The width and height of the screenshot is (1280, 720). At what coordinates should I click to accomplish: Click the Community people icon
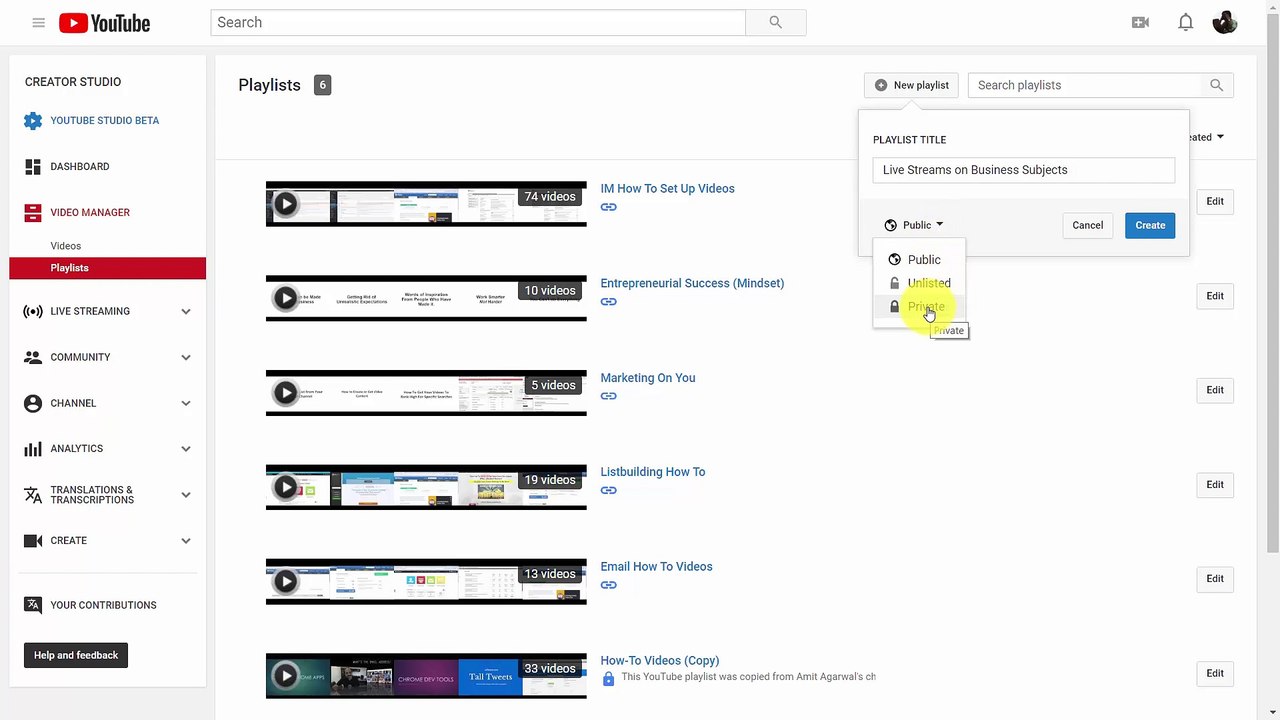pyautogui.click(x=33, y=357)
